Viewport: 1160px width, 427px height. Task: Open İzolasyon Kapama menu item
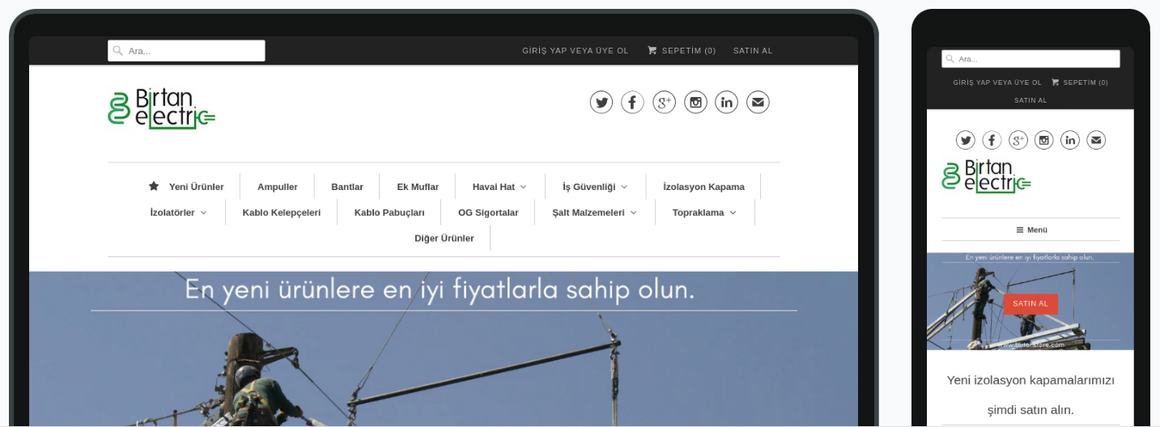point(704,186)
